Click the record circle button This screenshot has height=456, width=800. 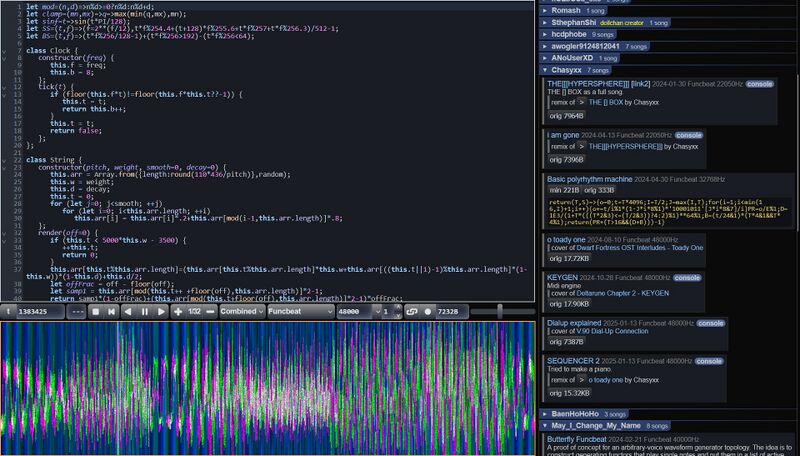(x=428, y=312)
